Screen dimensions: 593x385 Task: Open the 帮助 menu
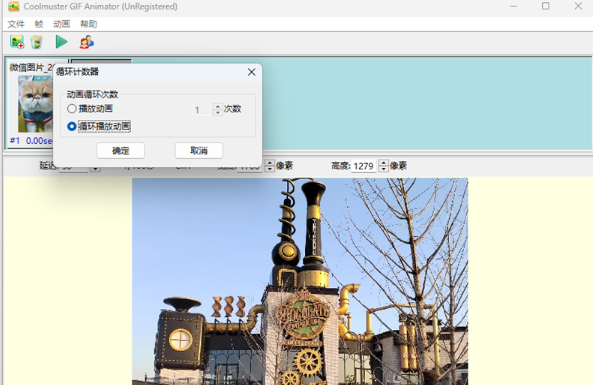(88, 24)
